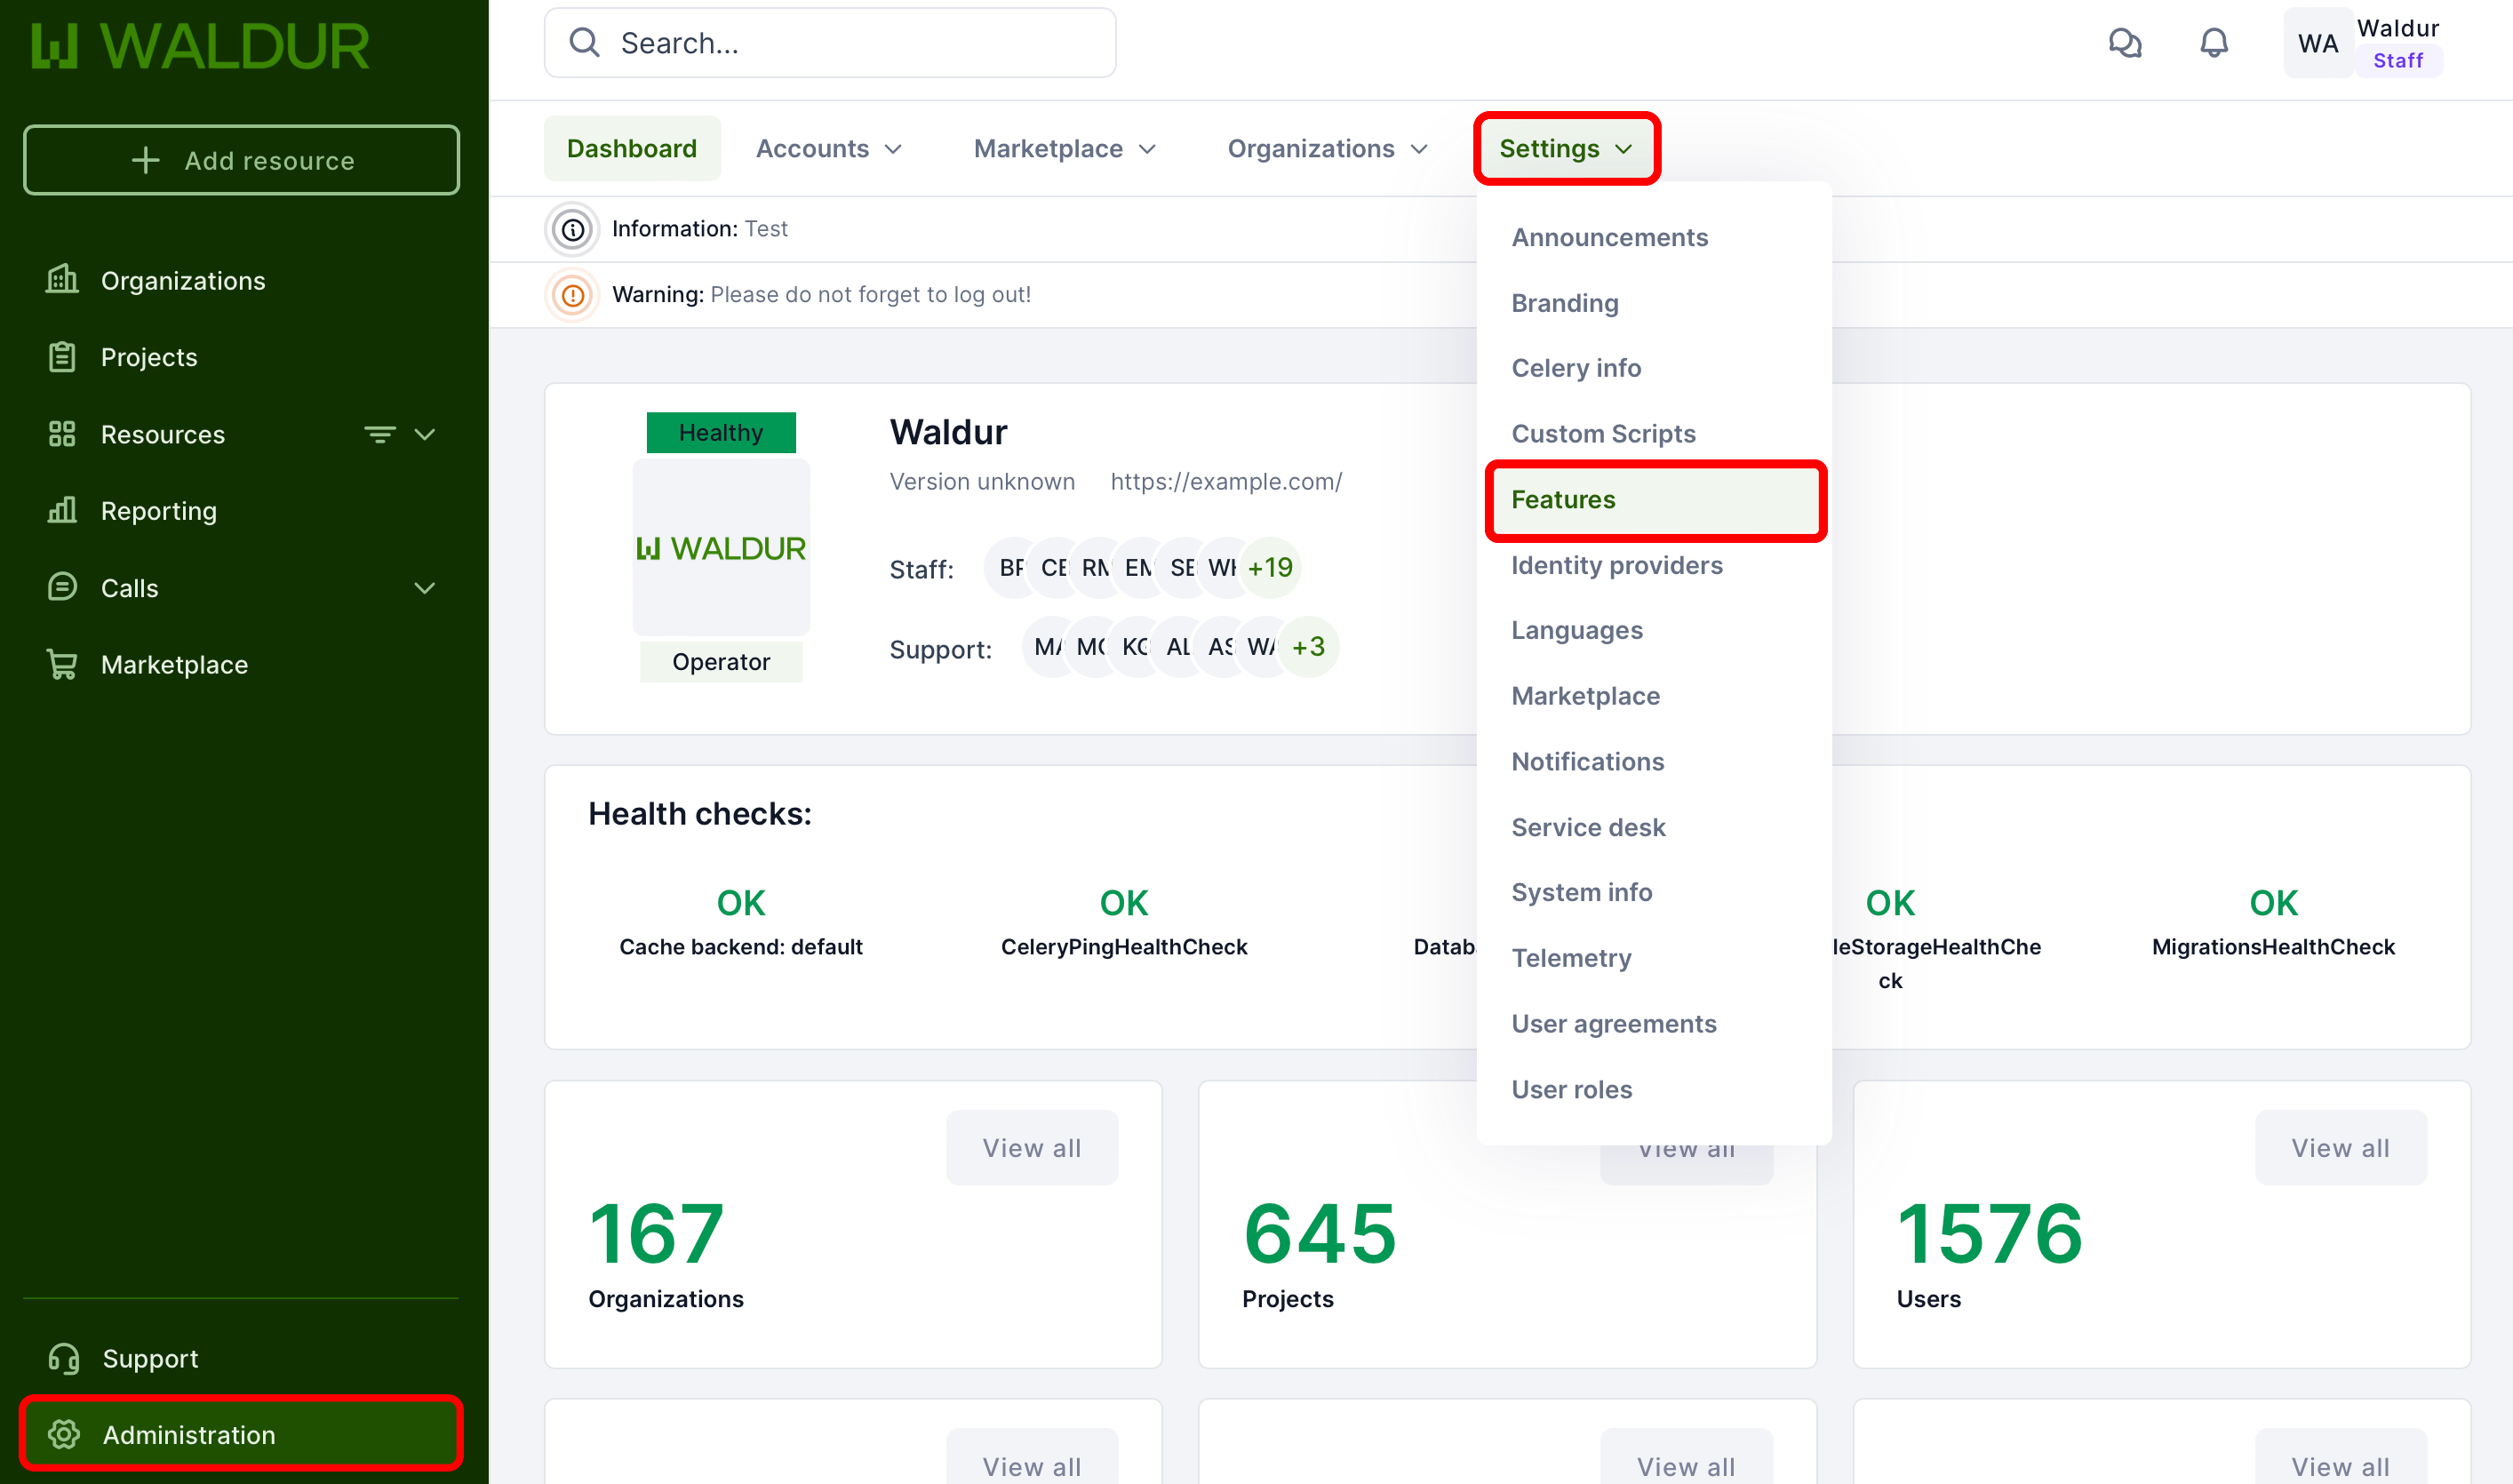Click the Organizations building icon in sidebar
2513x1484 pixels.
(x=62, y=280)
